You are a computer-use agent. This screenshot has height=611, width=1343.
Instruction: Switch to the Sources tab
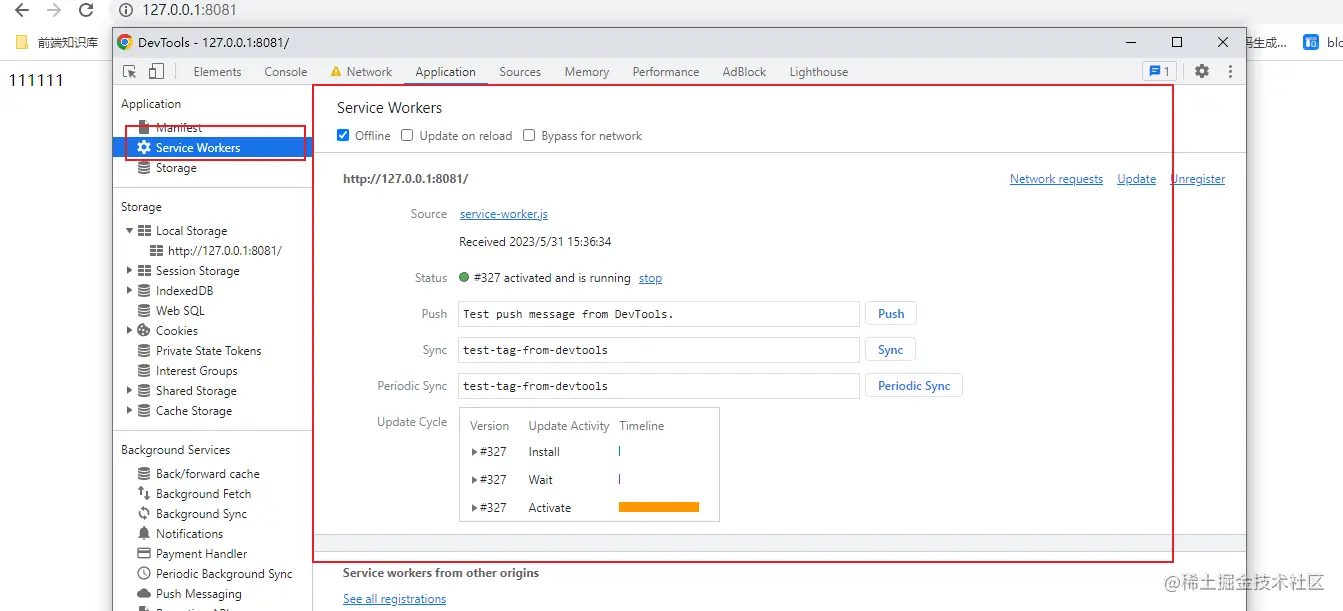point(520,72)
